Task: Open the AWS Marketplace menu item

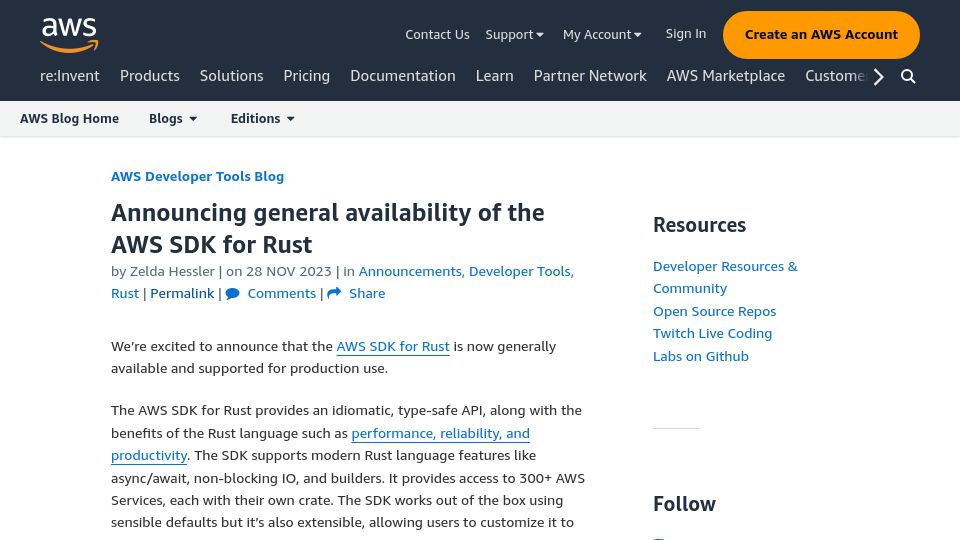Action: click(726, 76)
